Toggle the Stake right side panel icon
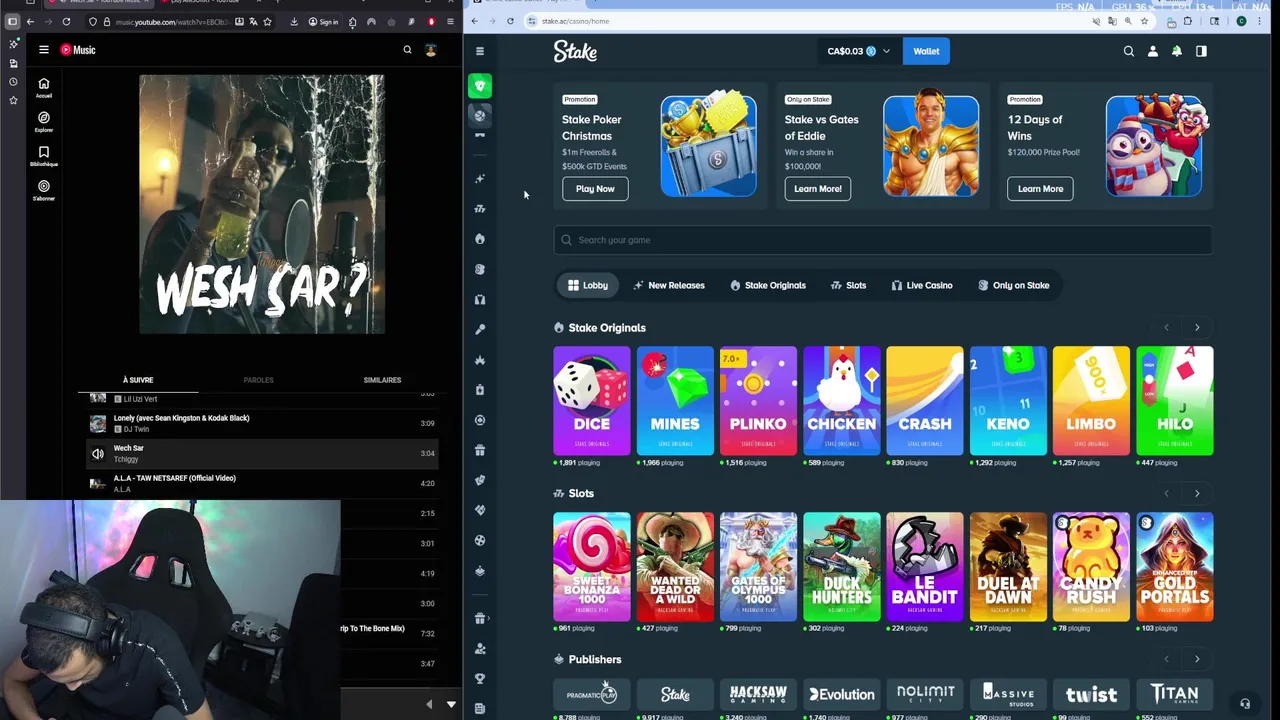This screenshot has width=1280, height=720. [1201, 51]
